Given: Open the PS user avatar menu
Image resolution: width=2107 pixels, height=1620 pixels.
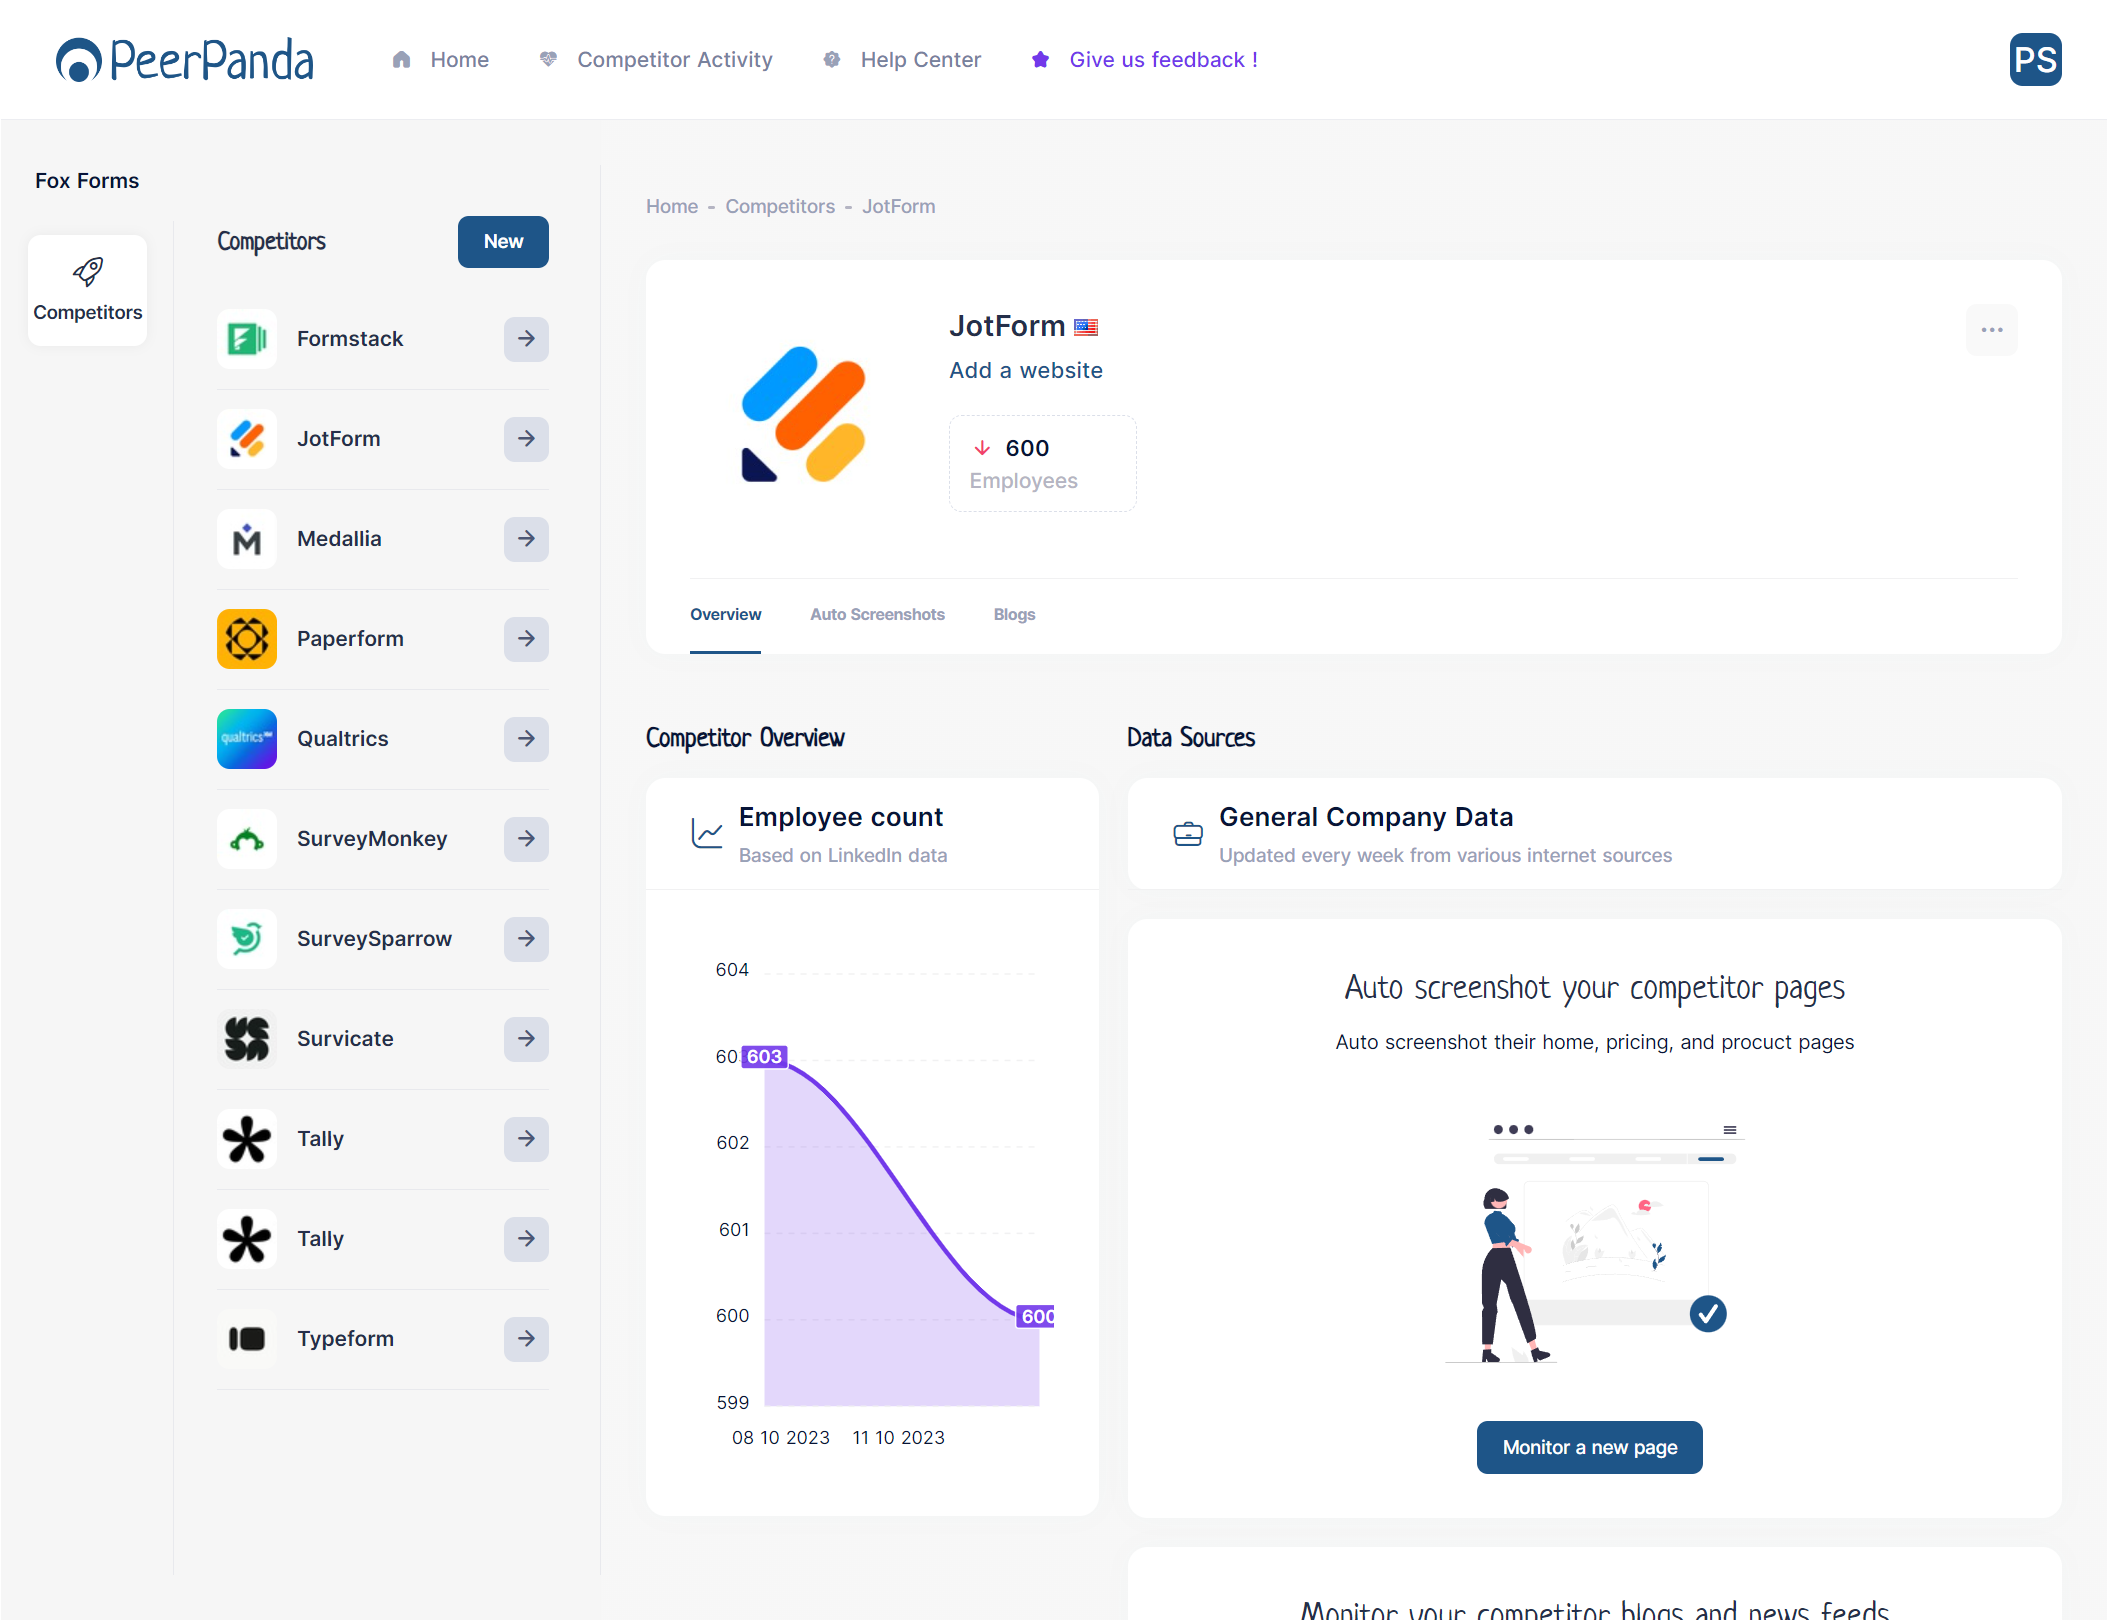Looking at the screenshot, I should [x=2035, y=60].
